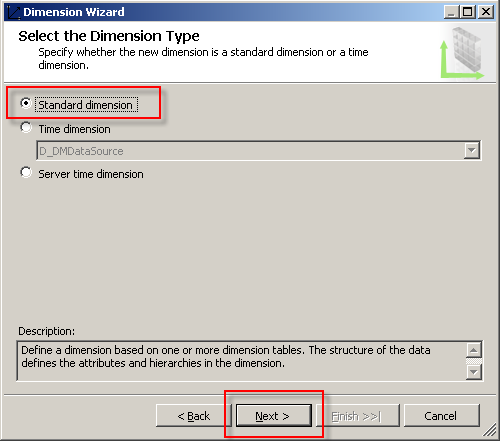Click the Standard dimension label text
The image size is (500, 441).
pos(86,105)
